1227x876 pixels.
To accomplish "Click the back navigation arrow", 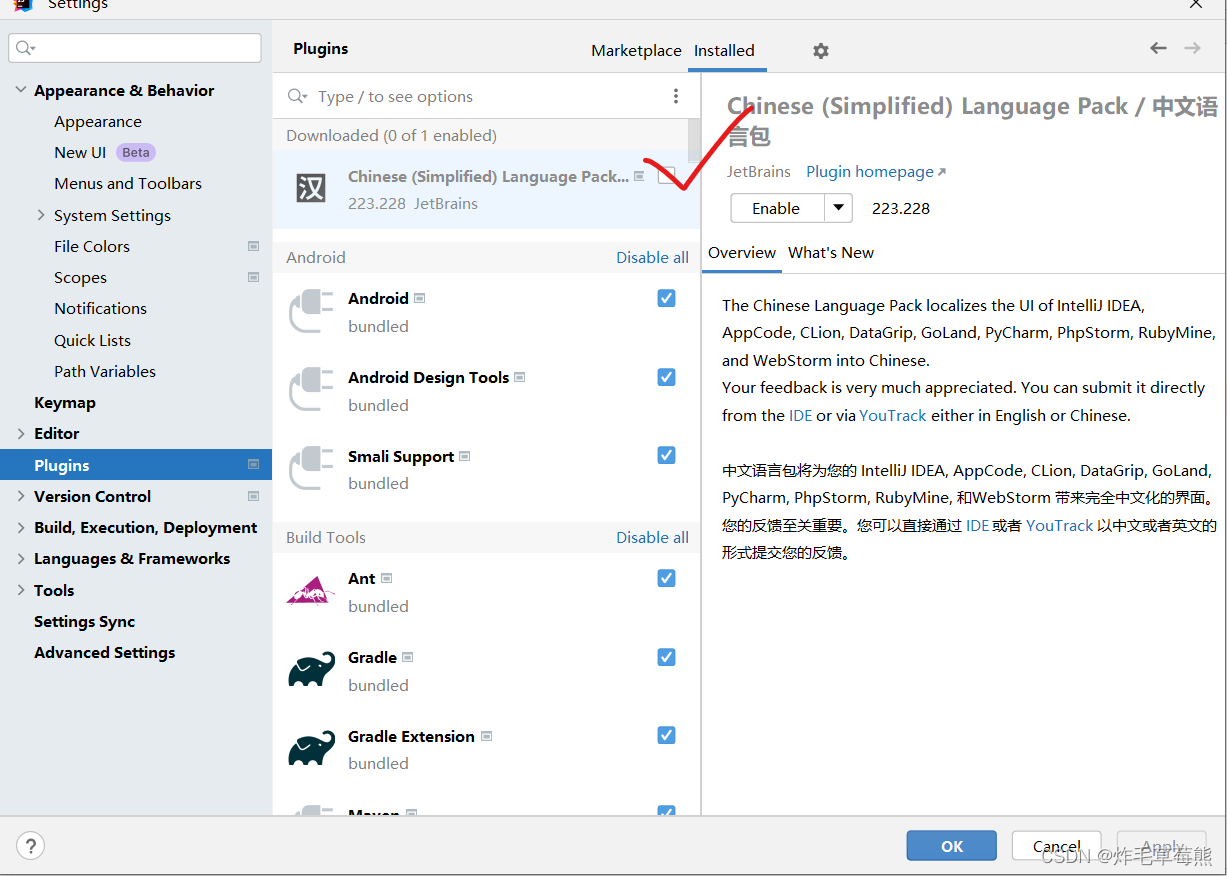I will tap(1158, 48).
